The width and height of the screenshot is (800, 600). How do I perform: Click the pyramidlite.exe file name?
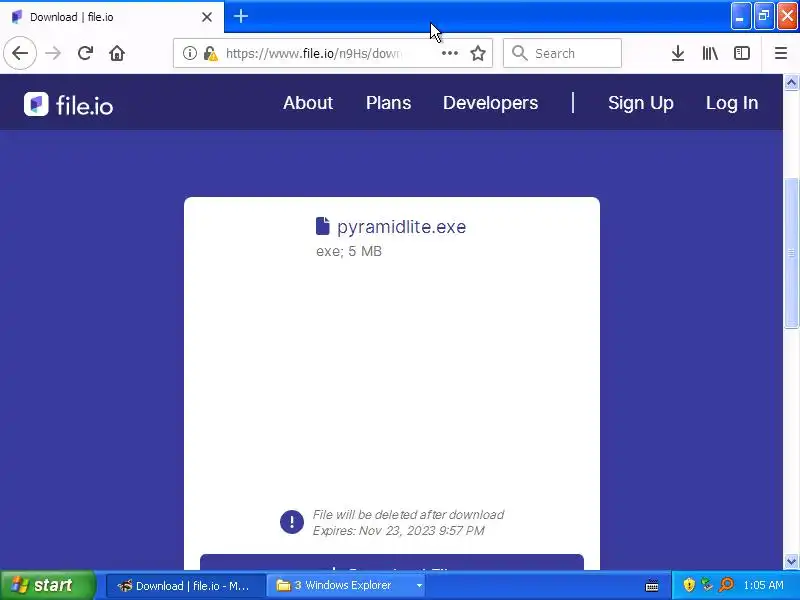(x=401, y=227)
